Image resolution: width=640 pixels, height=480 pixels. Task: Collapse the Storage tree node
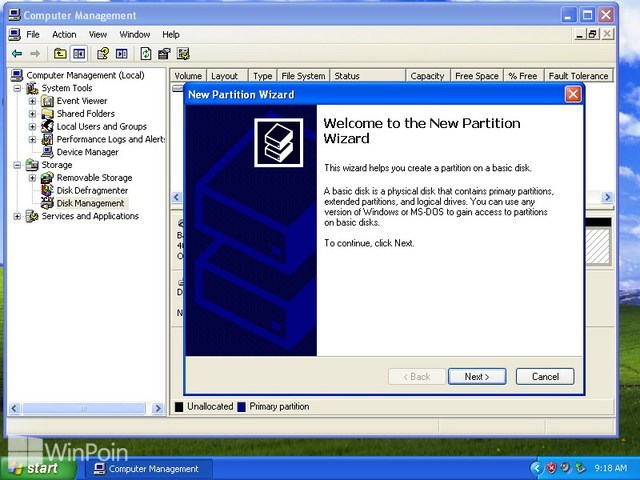tap(17, 165)
